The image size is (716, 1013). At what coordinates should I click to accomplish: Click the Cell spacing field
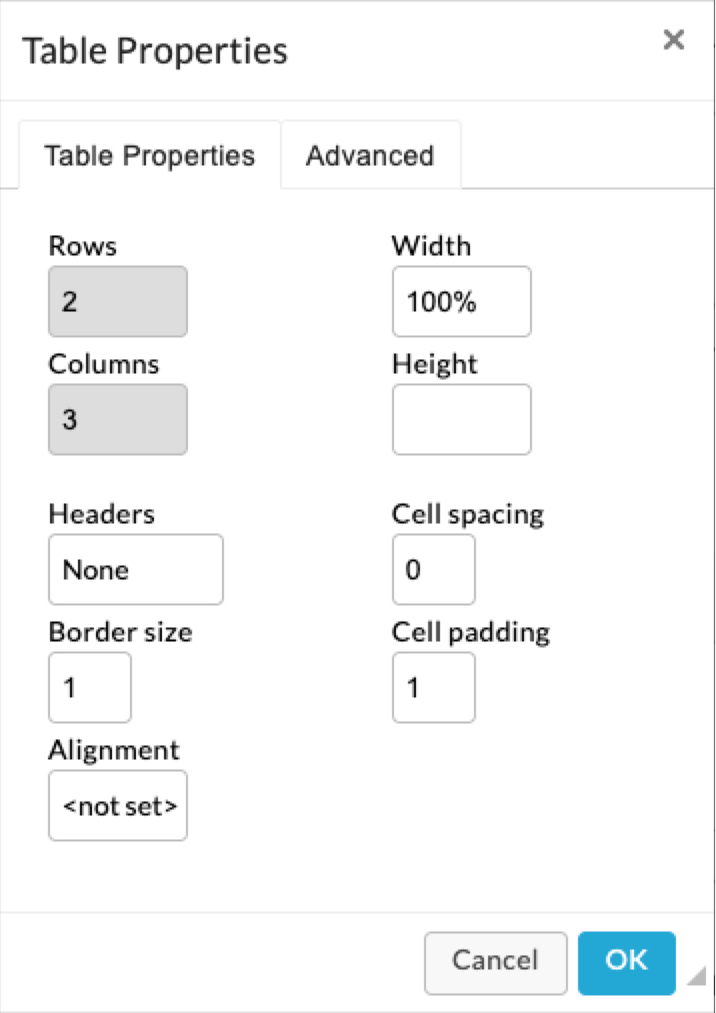click(x=433, y=570)
